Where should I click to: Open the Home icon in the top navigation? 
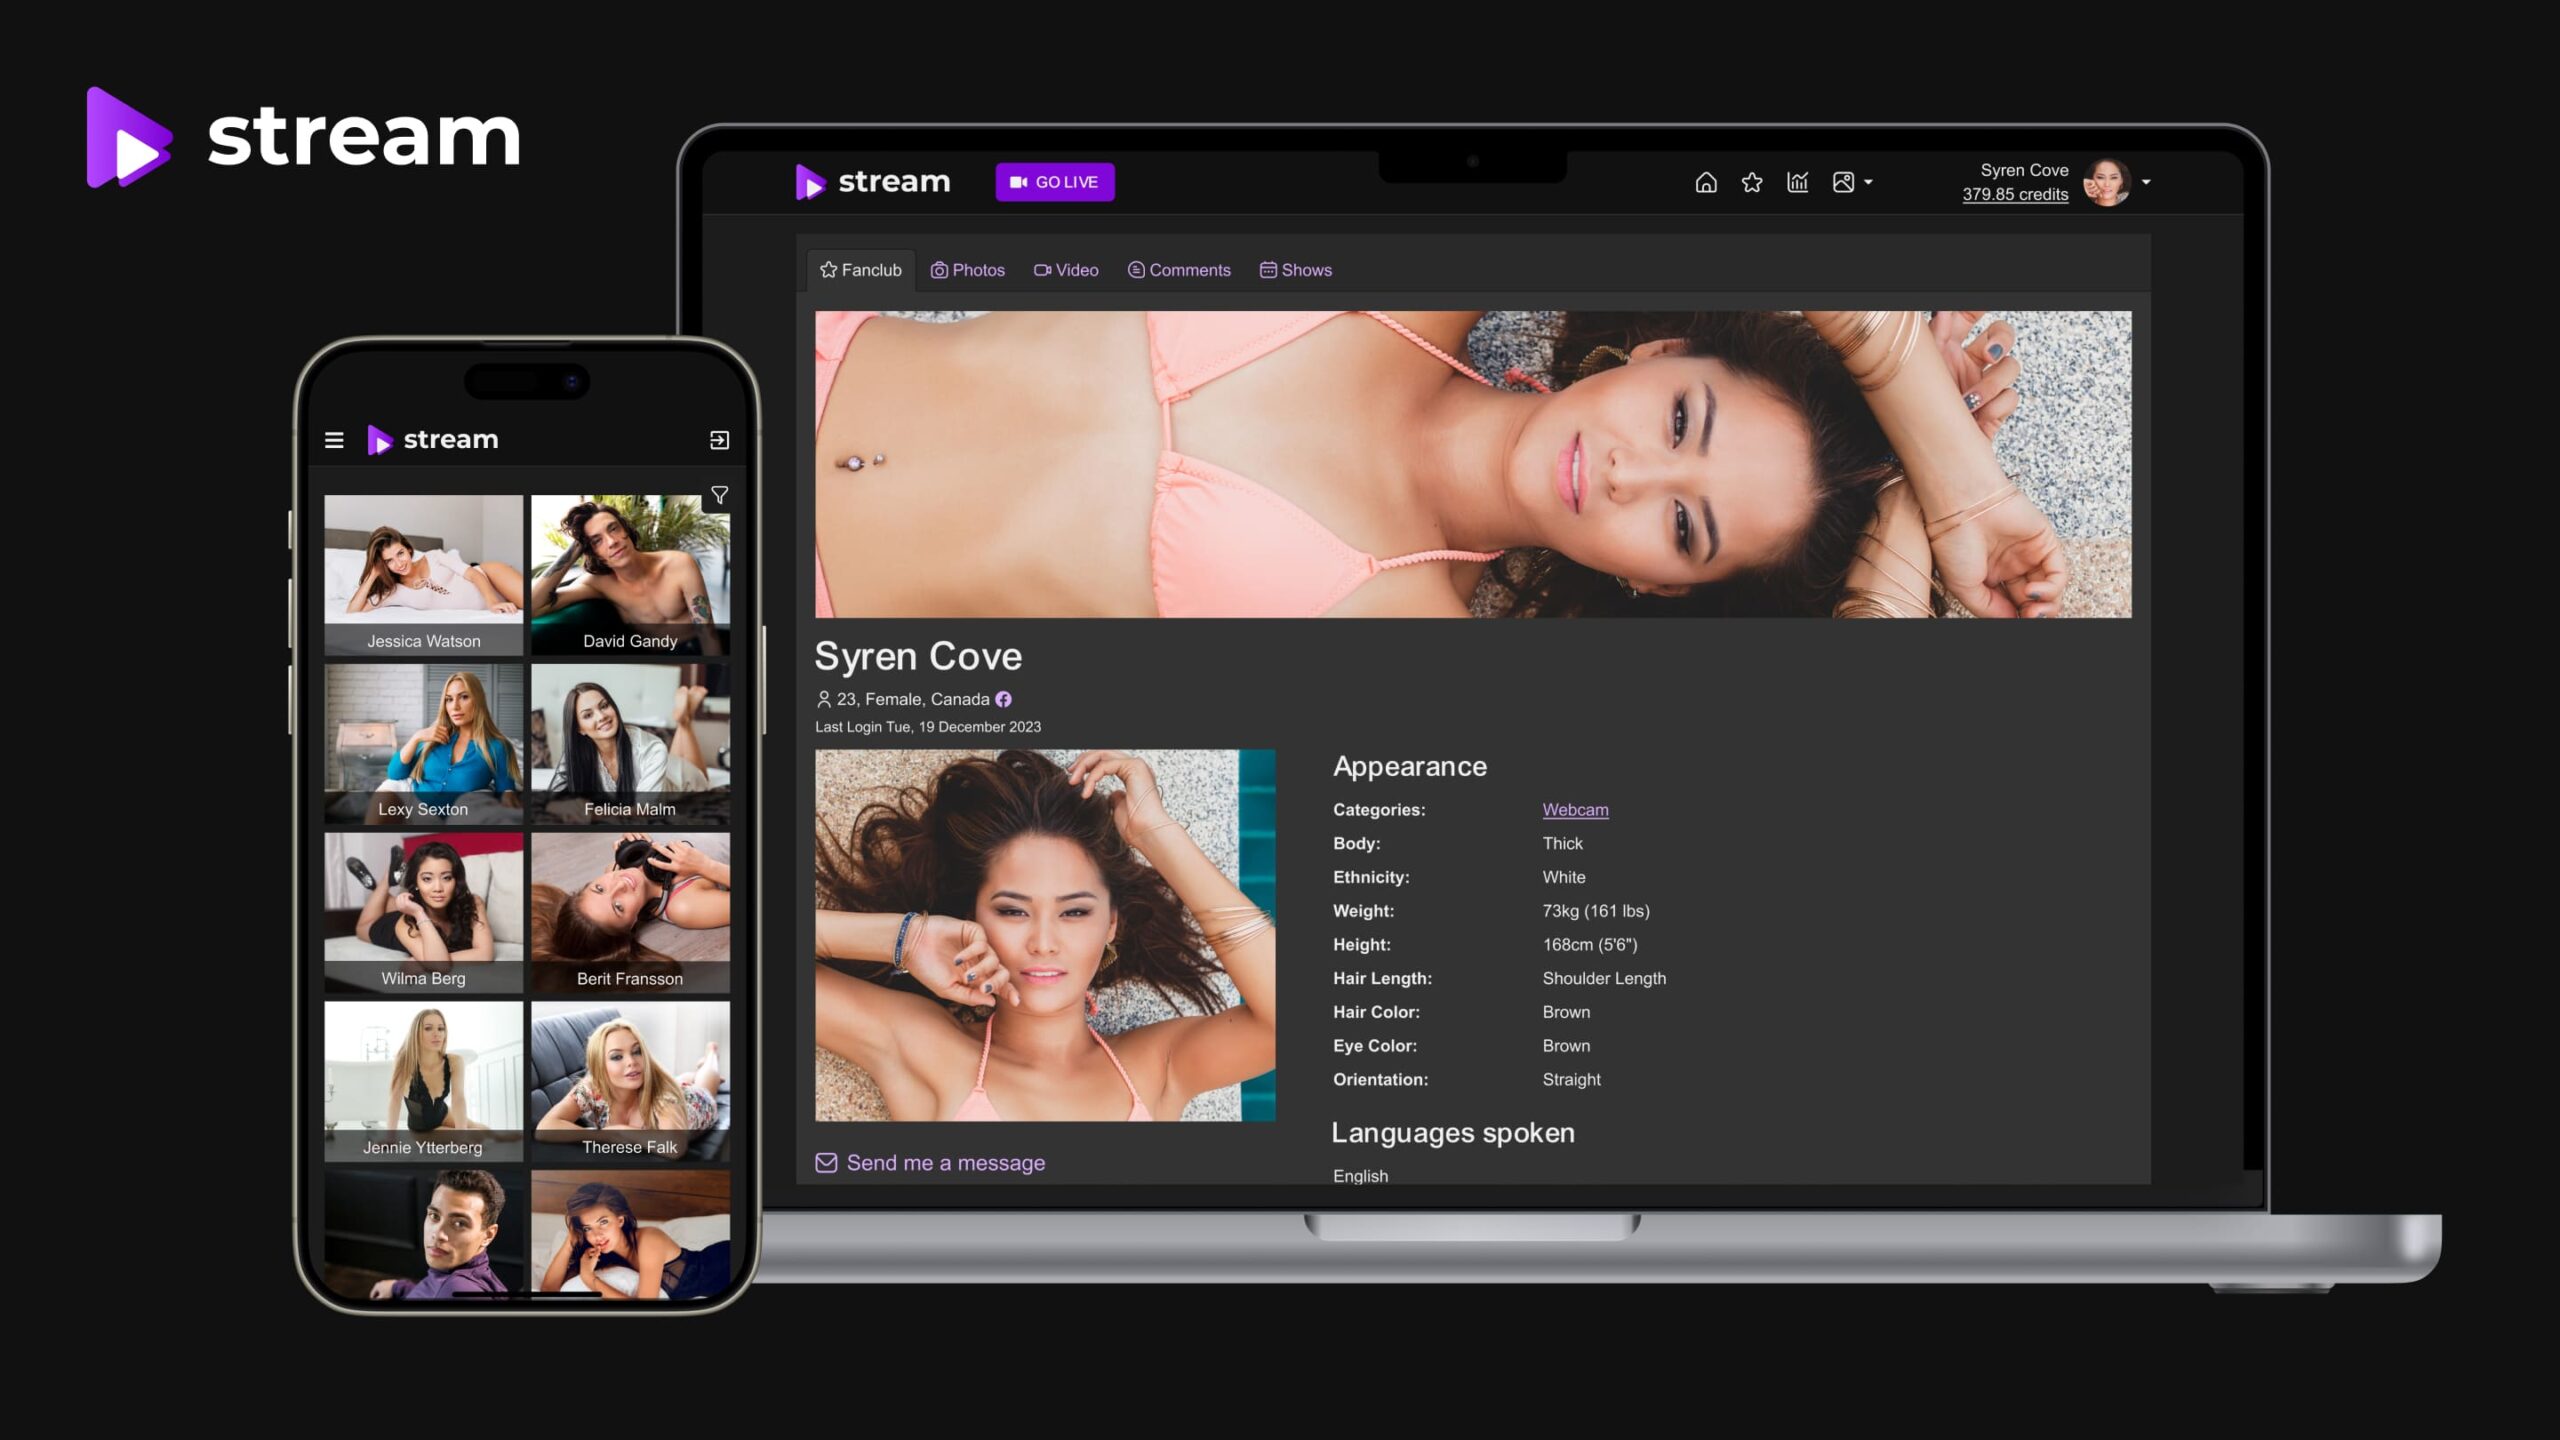tap(1706, 183)
